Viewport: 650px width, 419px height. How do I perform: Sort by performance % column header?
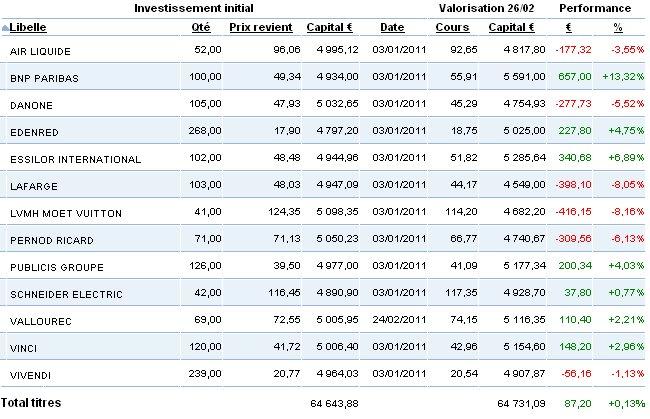[618, 27]
